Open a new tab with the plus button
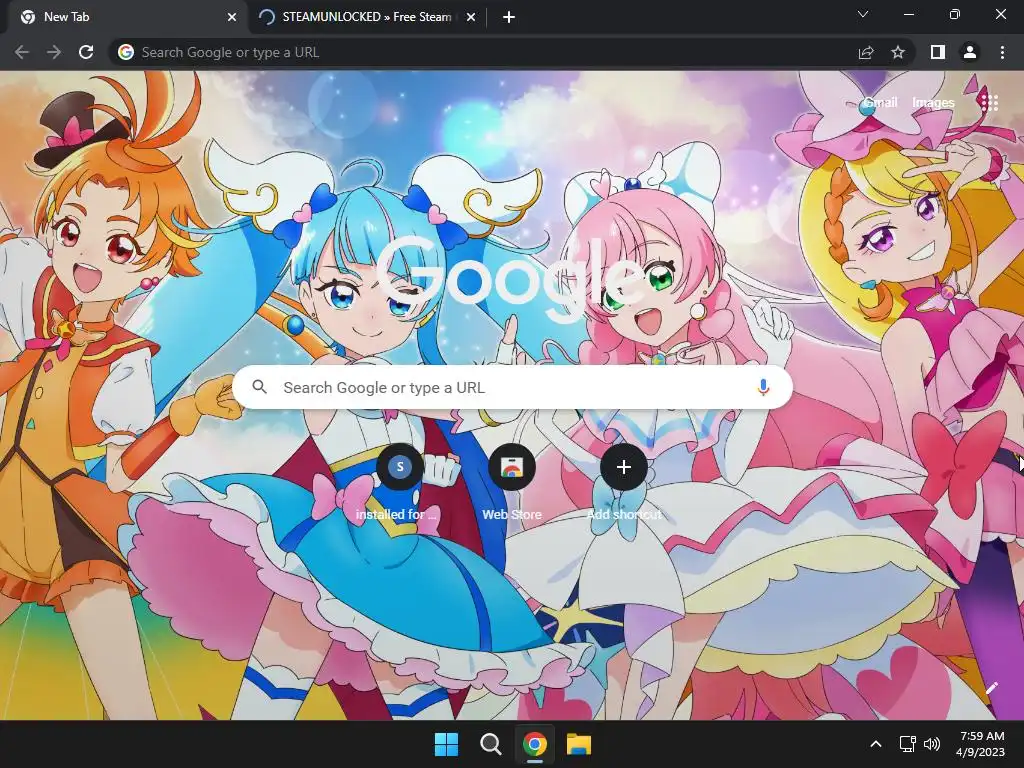The image size is (1024, 768). point(509,18)
